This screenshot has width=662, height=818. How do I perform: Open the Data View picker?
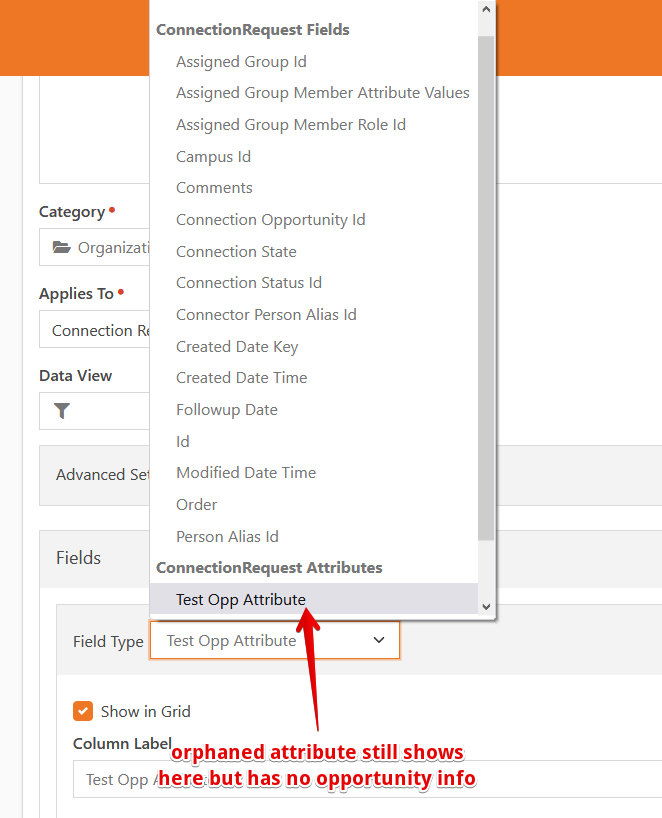coord(94,411)
